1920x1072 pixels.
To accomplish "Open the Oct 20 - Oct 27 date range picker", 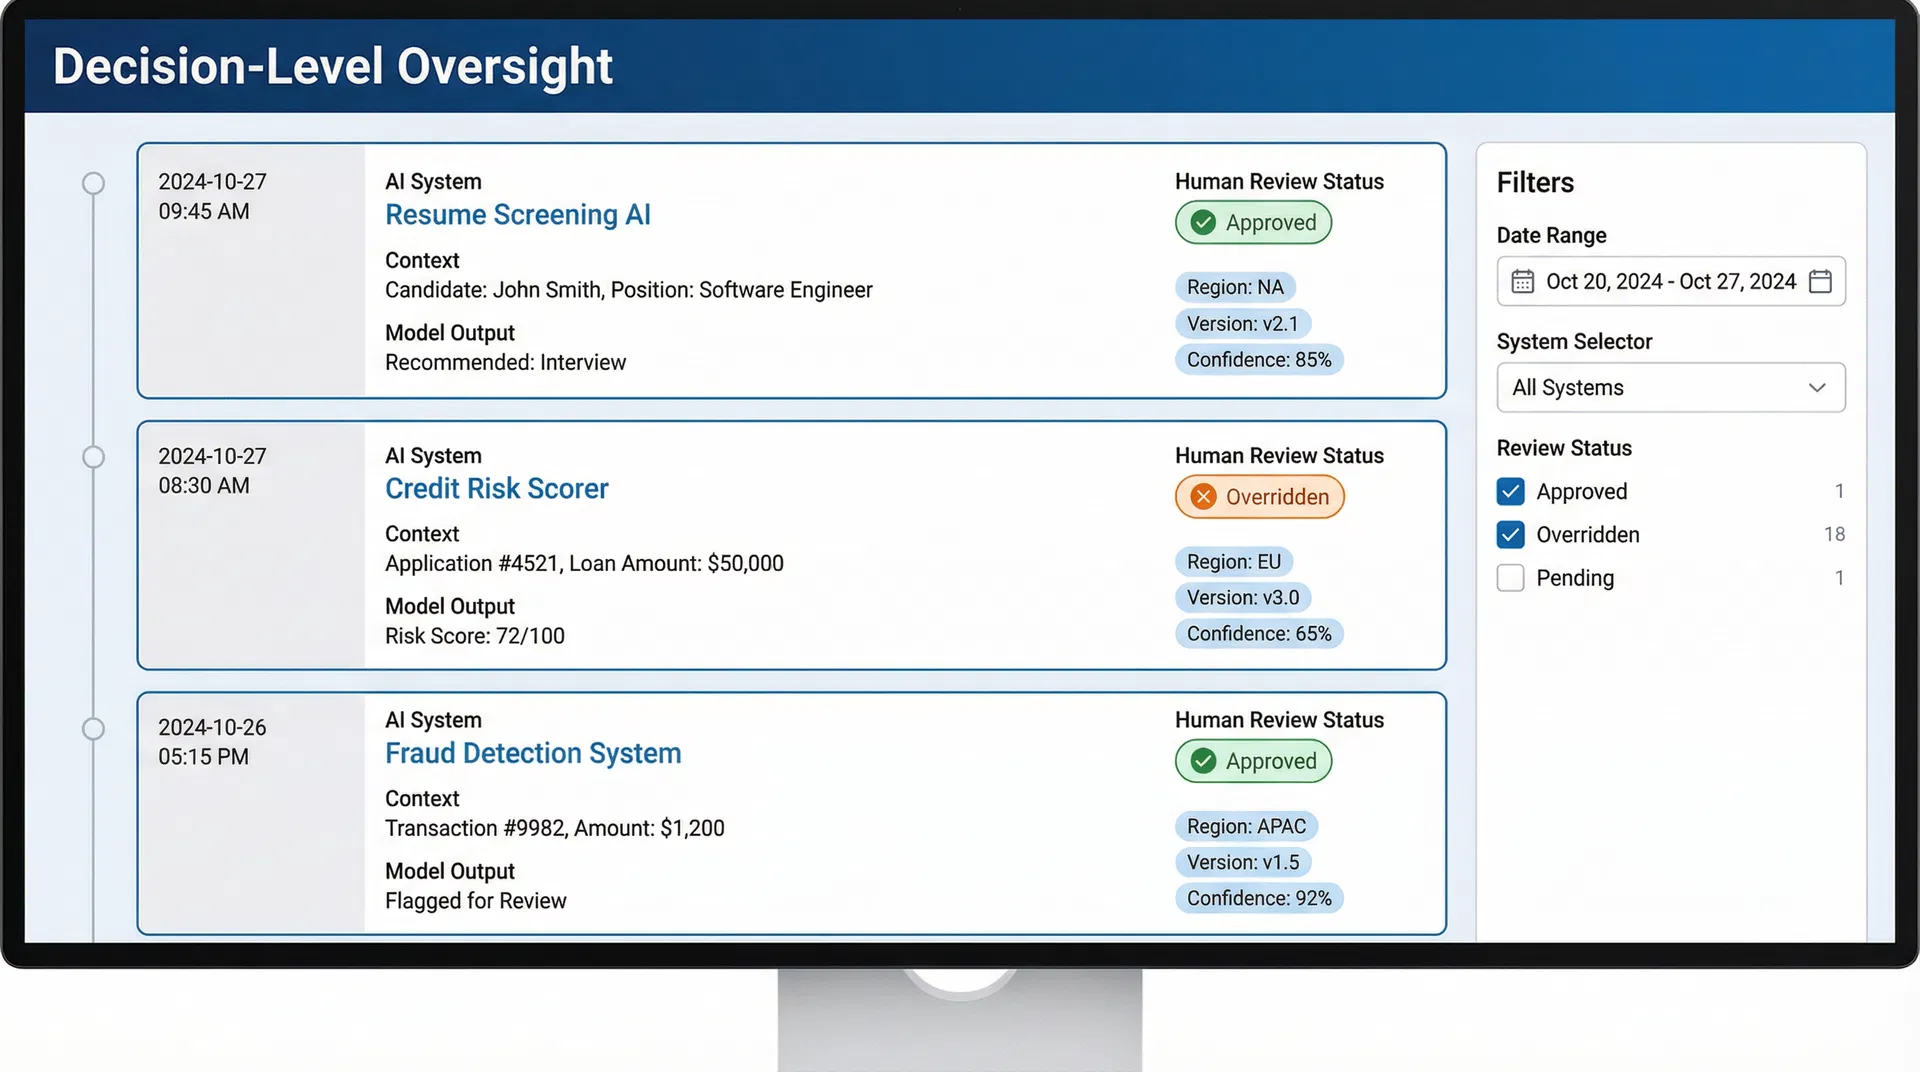I will (1670, 281).
